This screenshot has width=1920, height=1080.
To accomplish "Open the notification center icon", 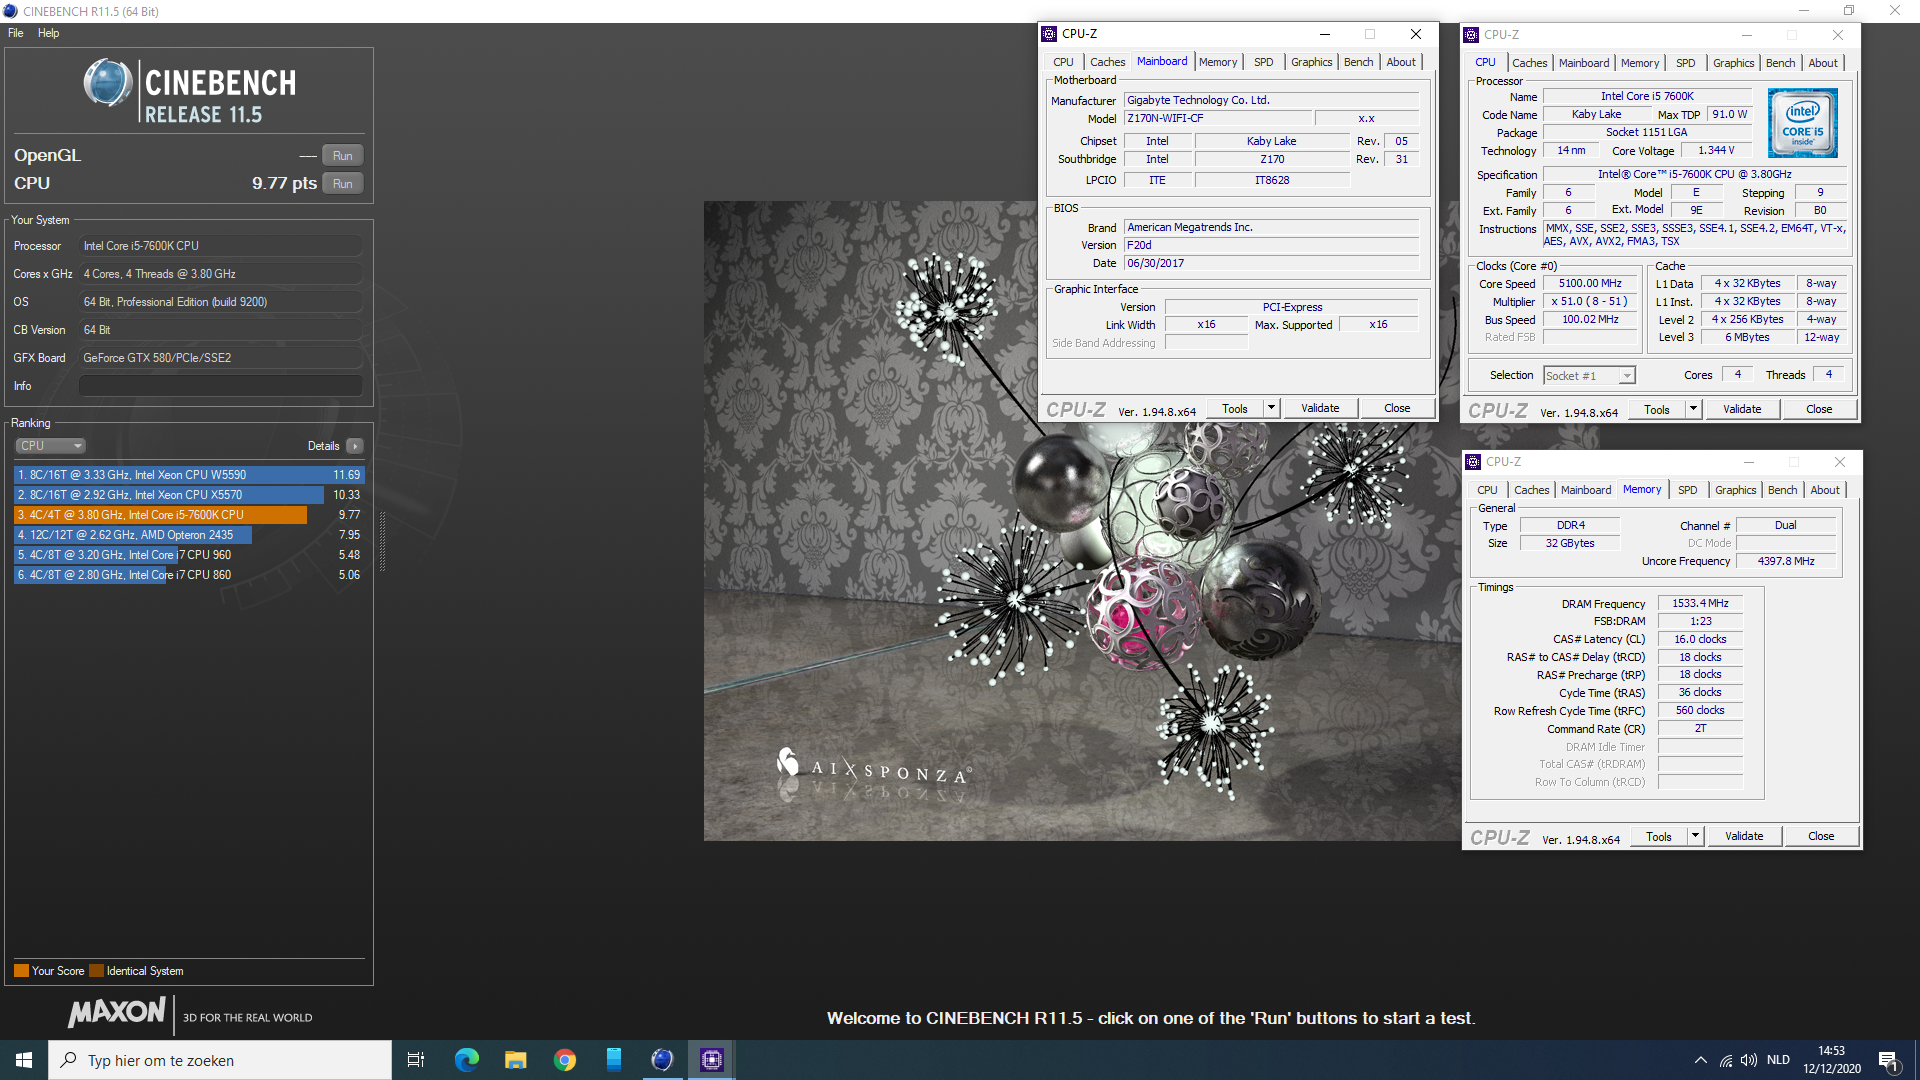I will [x=1888, y=1060].
